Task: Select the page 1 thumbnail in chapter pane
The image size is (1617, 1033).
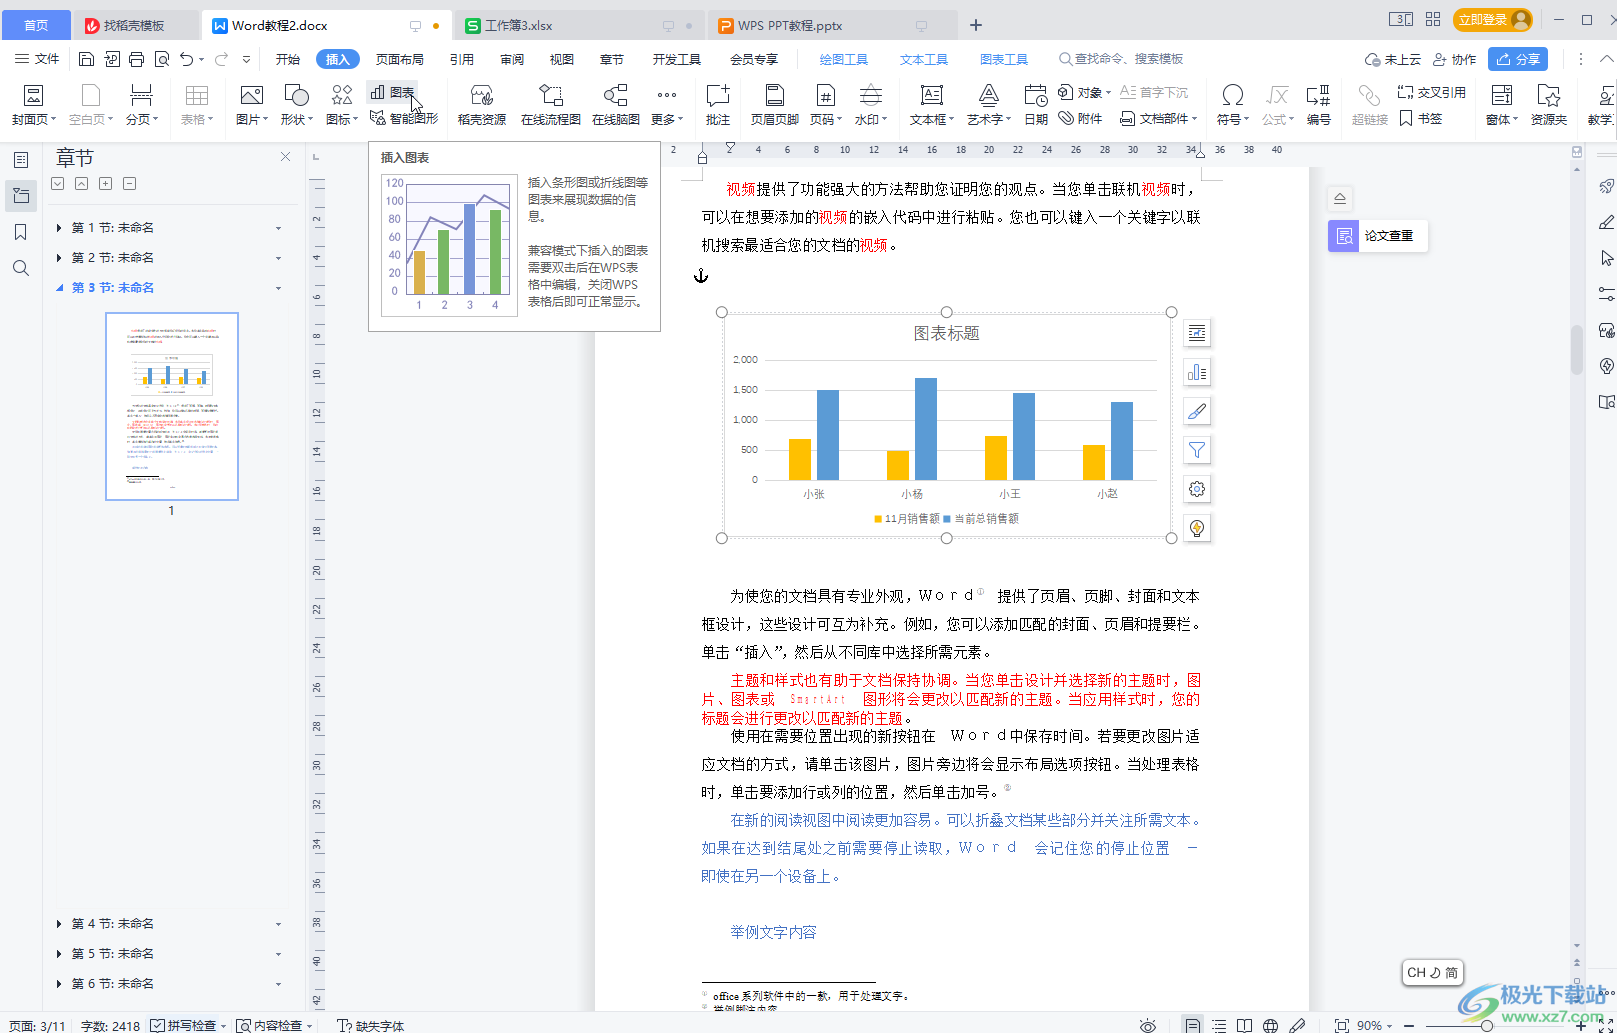Action: coord(172,406)
